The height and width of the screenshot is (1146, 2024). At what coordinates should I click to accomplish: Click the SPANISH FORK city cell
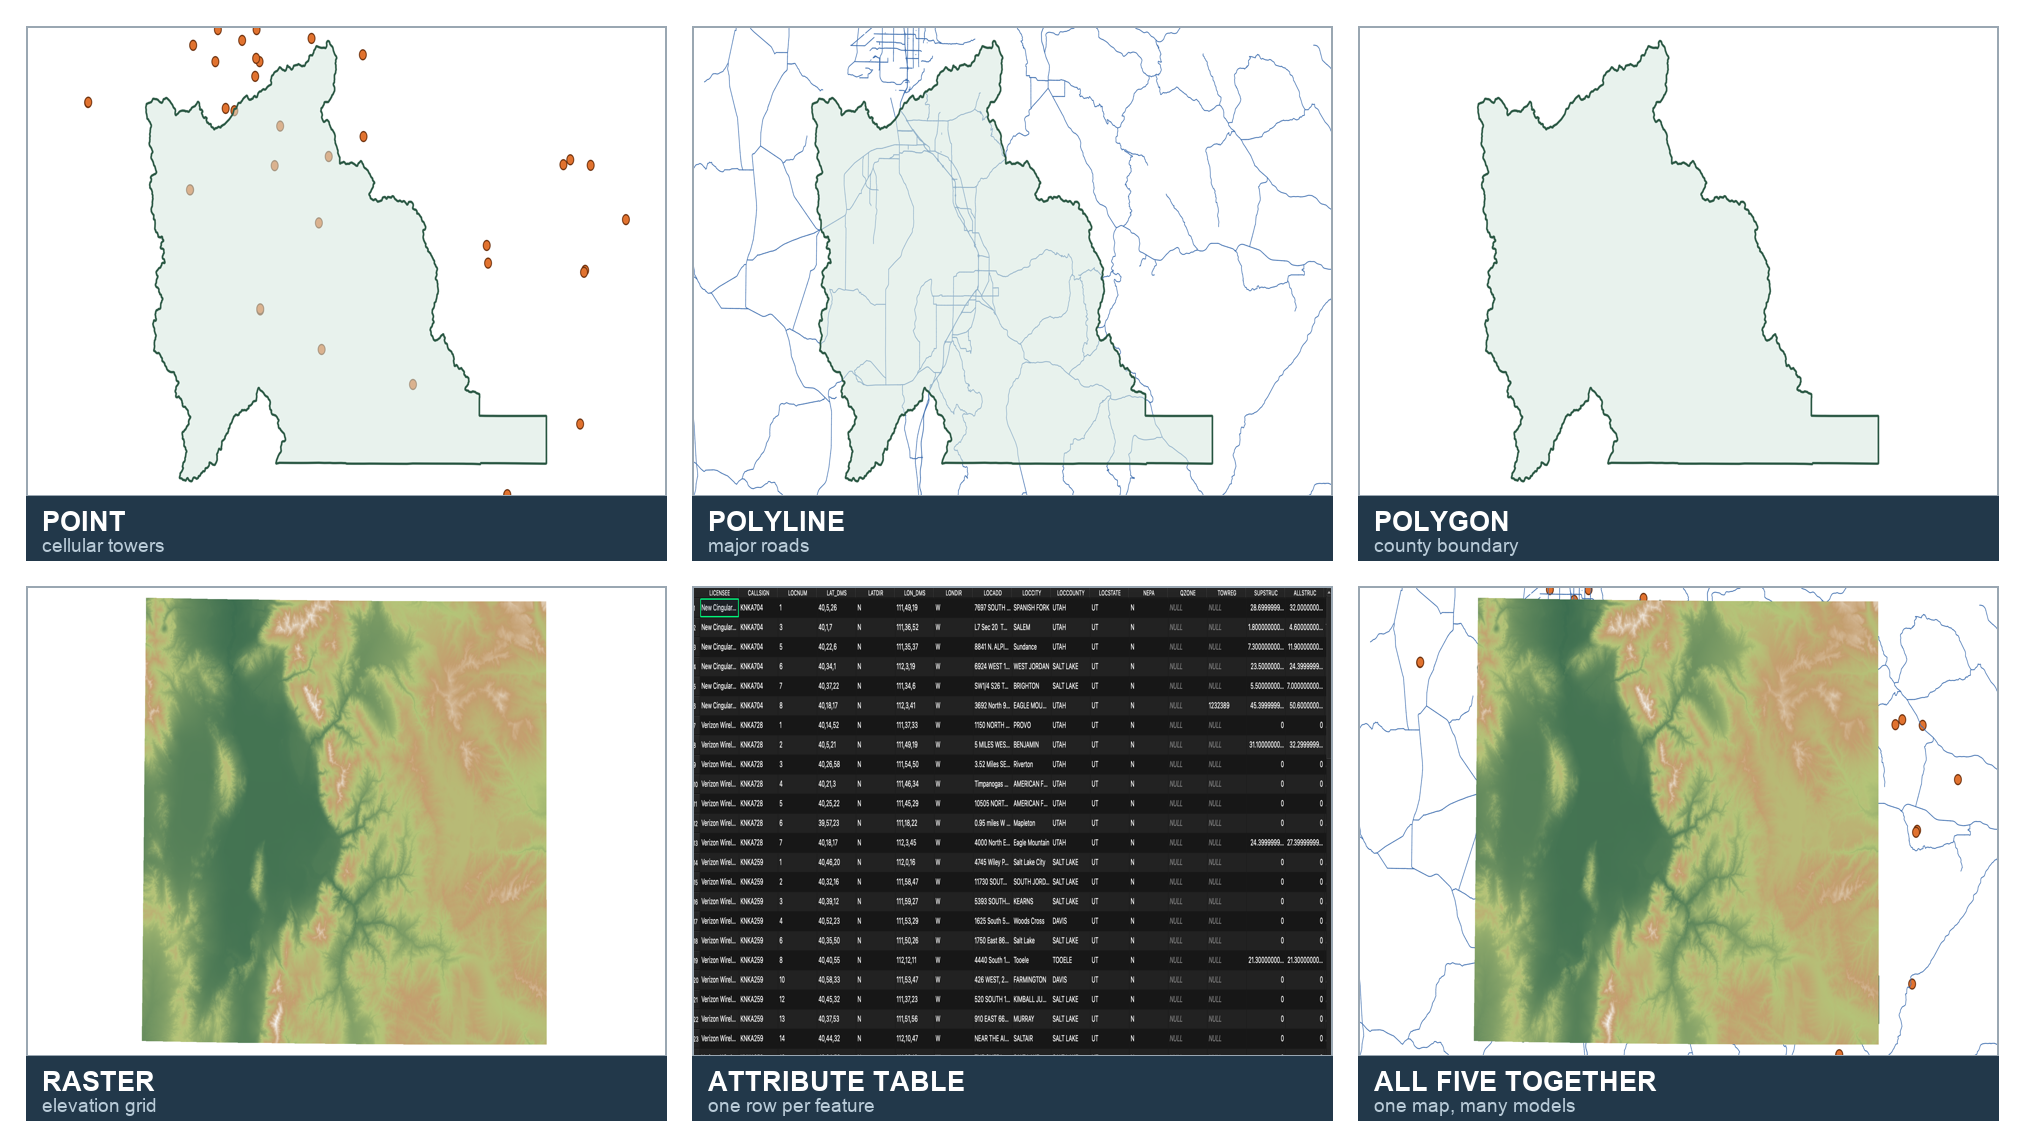tap(1031, 608)
